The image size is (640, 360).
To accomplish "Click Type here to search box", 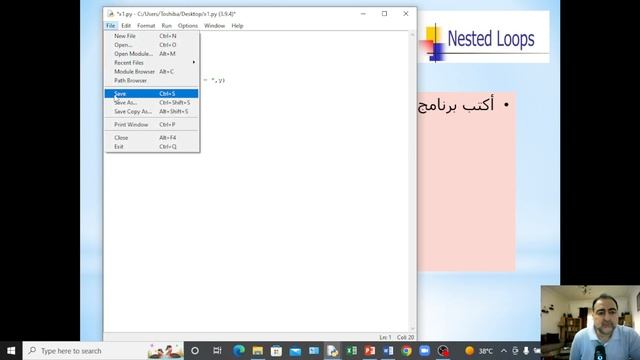I will pyautogui.click(x=103, y=351).
